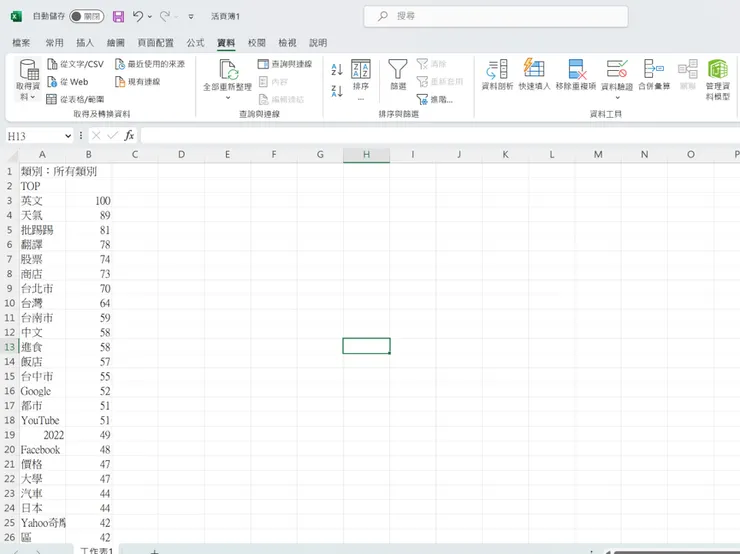Click 進階 (Advanced filter) button
Viewport: 740px width, 554px height.
435,100
